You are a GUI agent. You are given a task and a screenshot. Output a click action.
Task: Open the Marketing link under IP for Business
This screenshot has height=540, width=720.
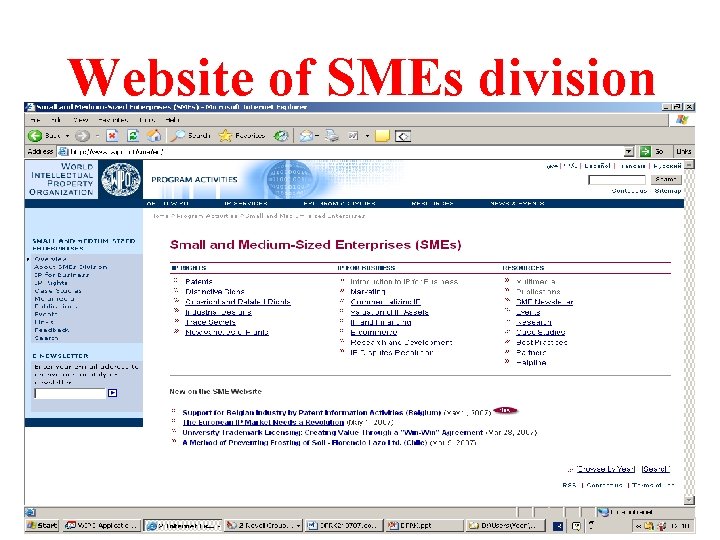pyautogui.click(x=368, y=292)
